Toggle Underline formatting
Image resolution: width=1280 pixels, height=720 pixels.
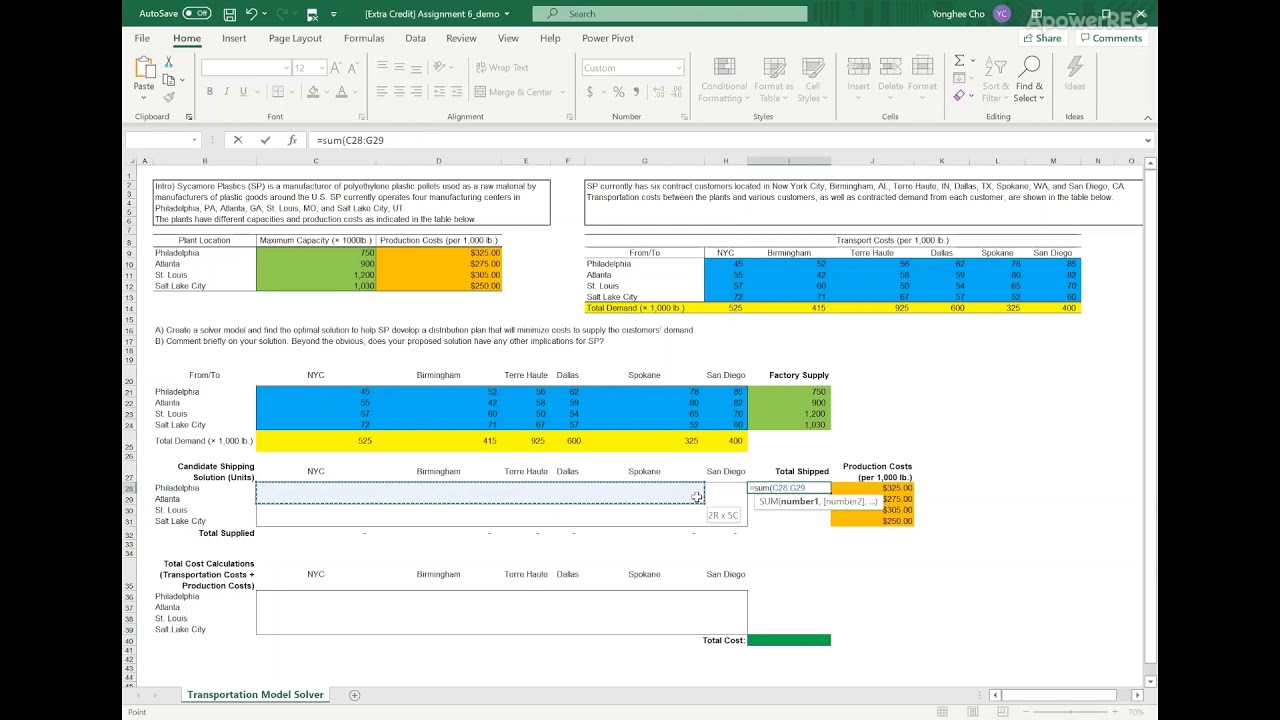coord(243,92)
